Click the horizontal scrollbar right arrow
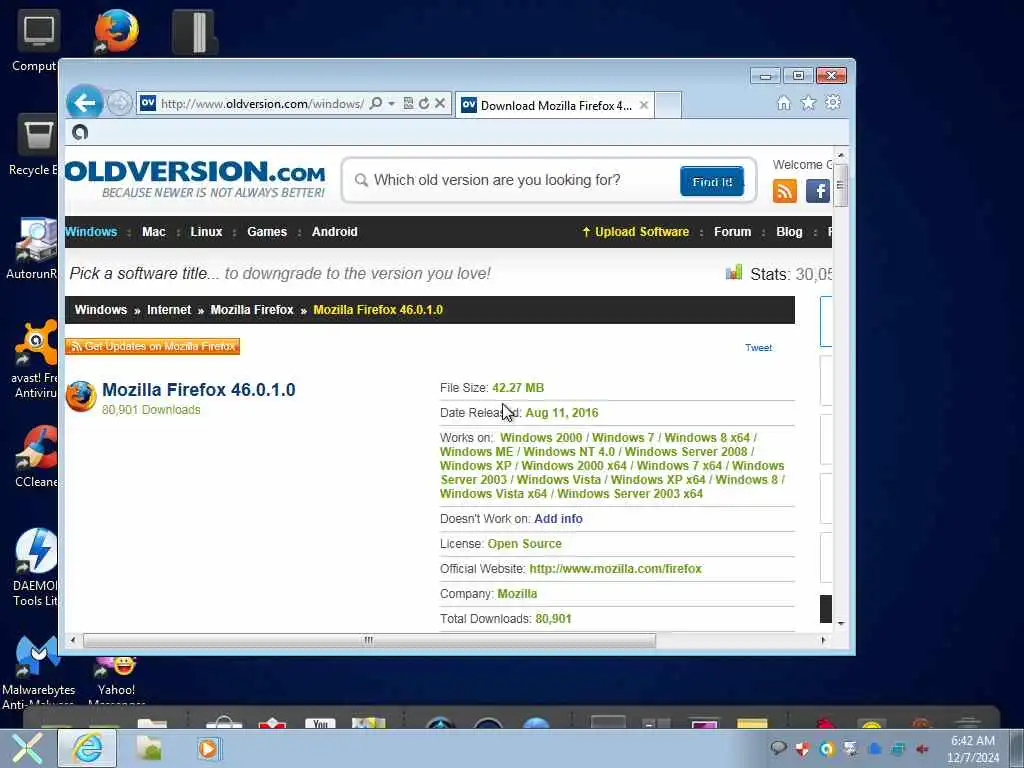Screen dimensions: 1024x768 click(x=823, y=641)
